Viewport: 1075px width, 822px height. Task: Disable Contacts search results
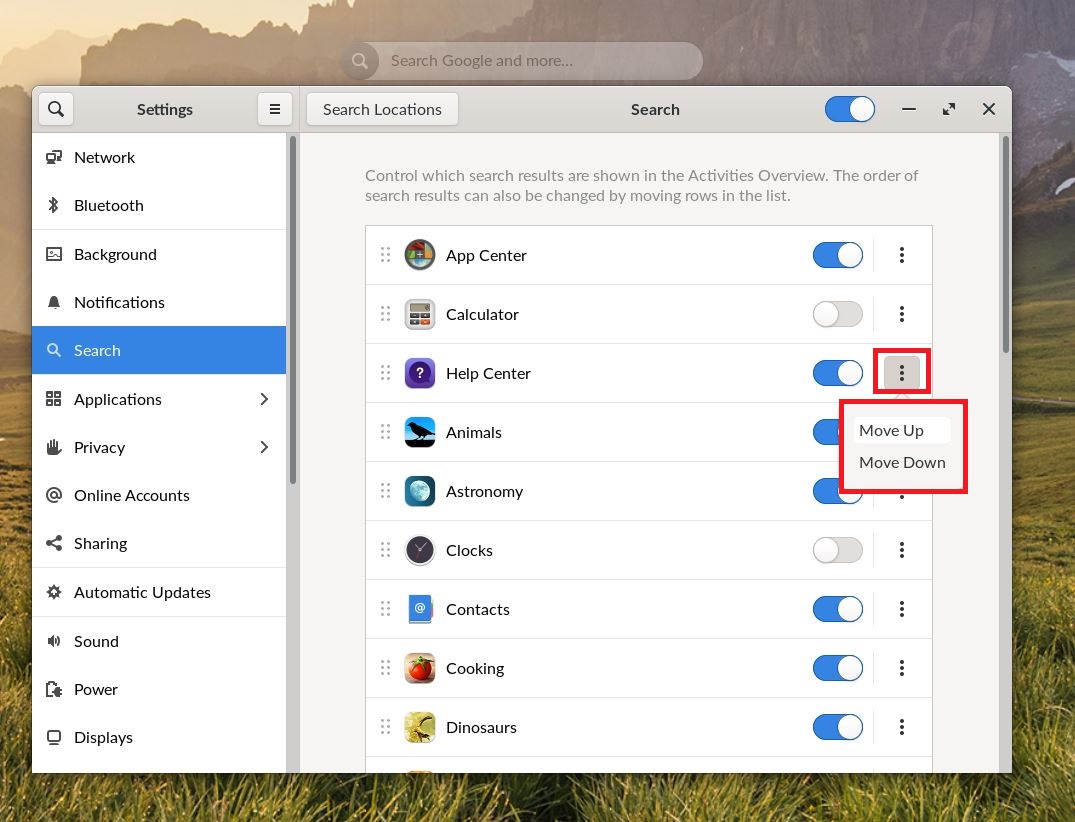[x=838, y=609]
